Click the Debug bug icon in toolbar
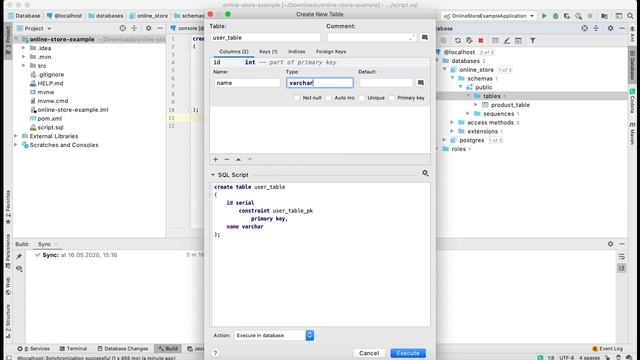The width and height of the screenshot is (640, 360). pos(555,16)
